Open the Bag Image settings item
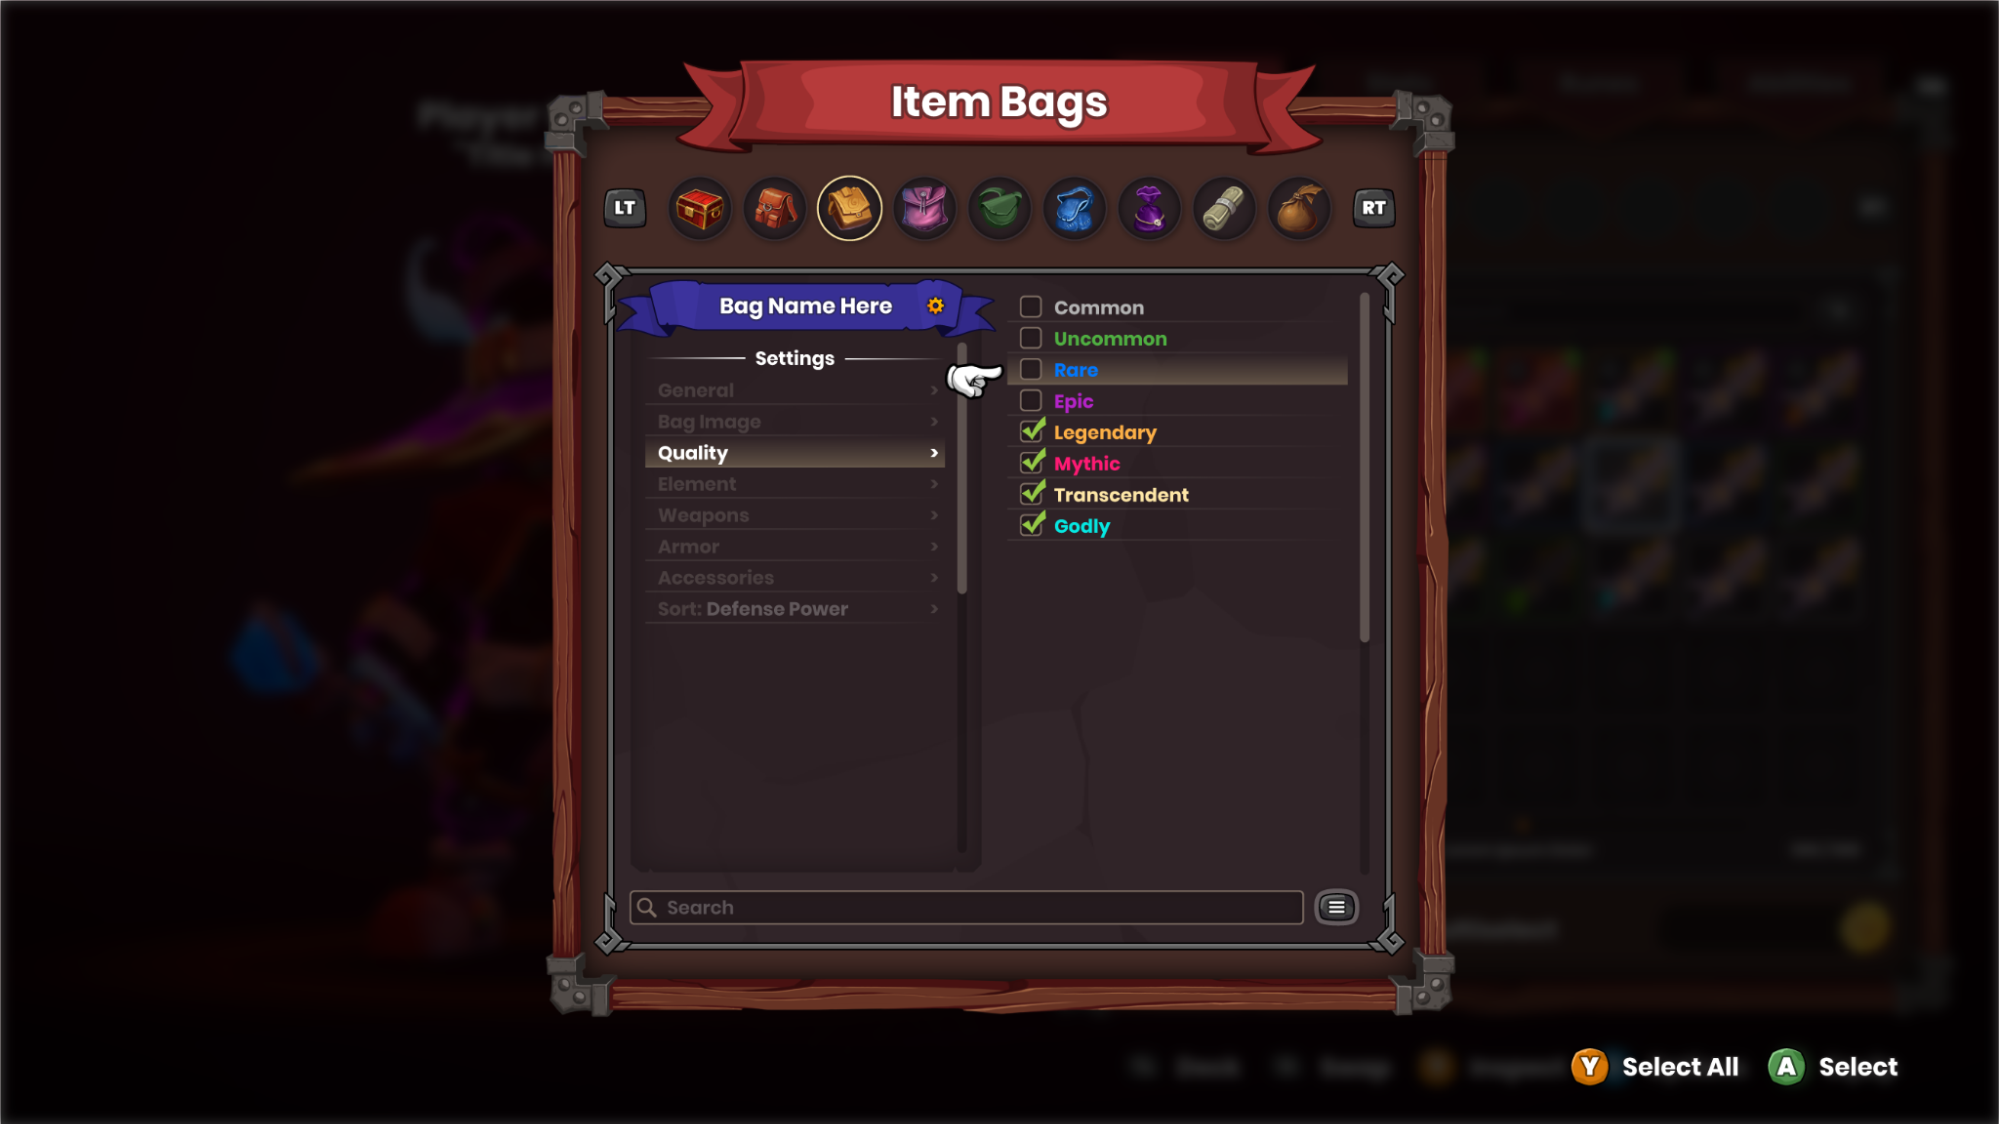Image resolution: width=1999 pixels, height=1125 pixels. click(x=795, y=422)
